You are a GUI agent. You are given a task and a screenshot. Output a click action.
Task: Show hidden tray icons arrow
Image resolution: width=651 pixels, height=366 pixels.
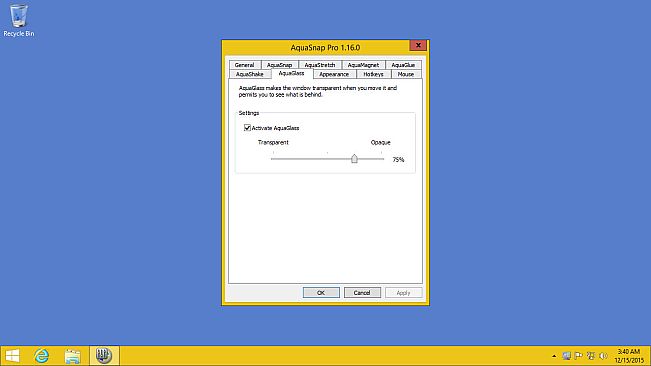click(554, 356)
